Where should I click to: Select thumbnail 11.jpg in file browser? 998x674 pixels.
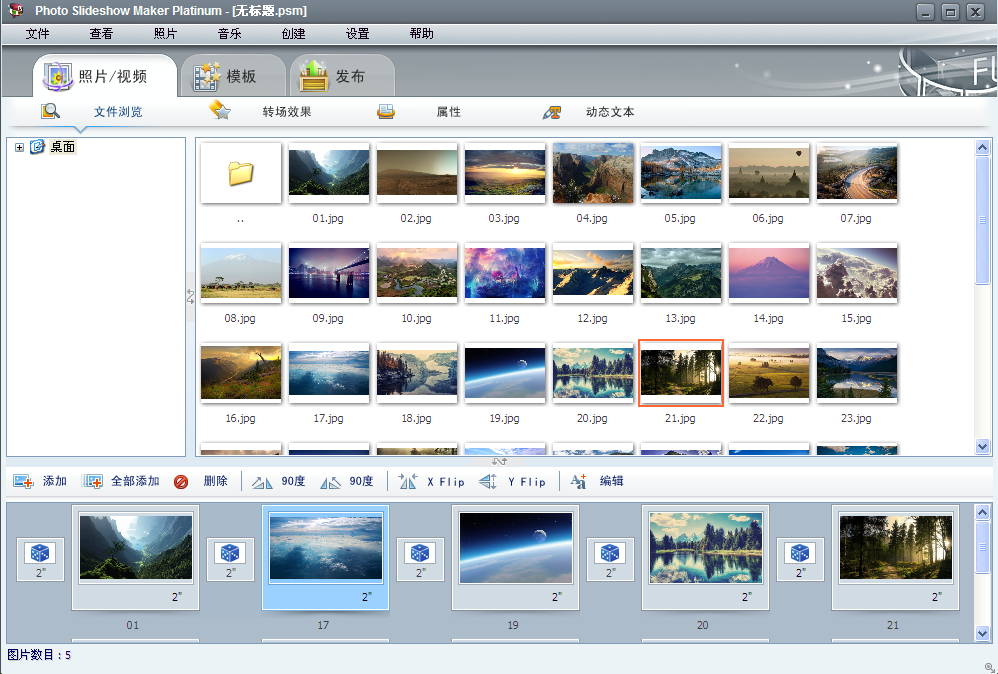(x=505, y=273)
